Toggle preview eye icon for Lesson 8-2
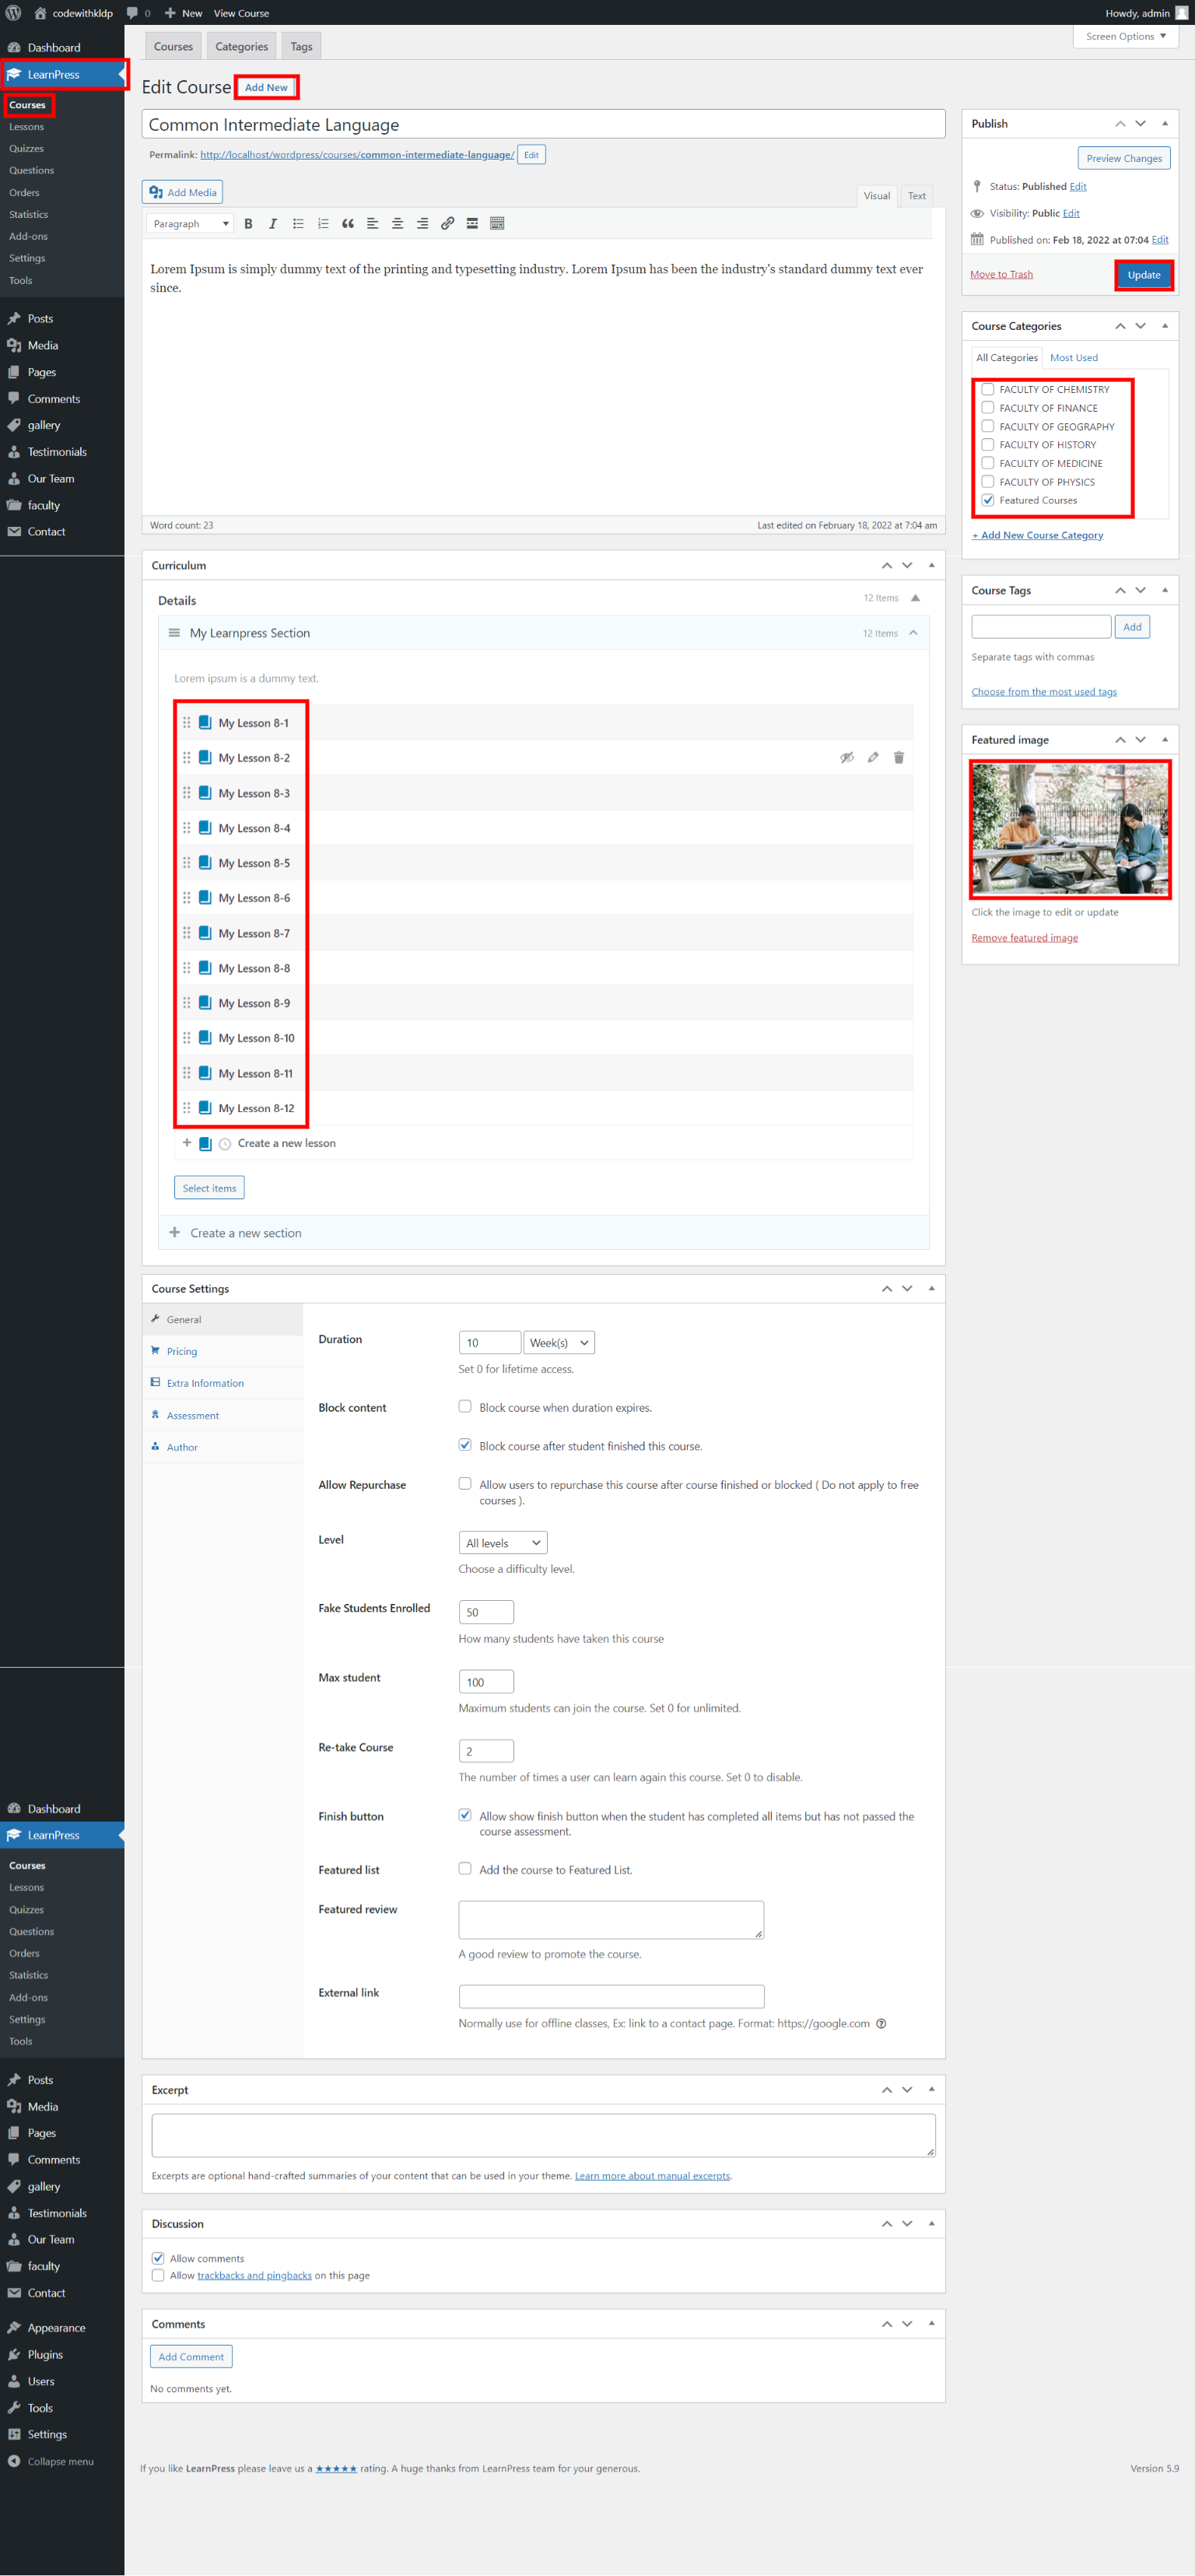Image resolution: width=1195 pixels, height=2576 pixels. pyautogui.click(x=847, y=758)
